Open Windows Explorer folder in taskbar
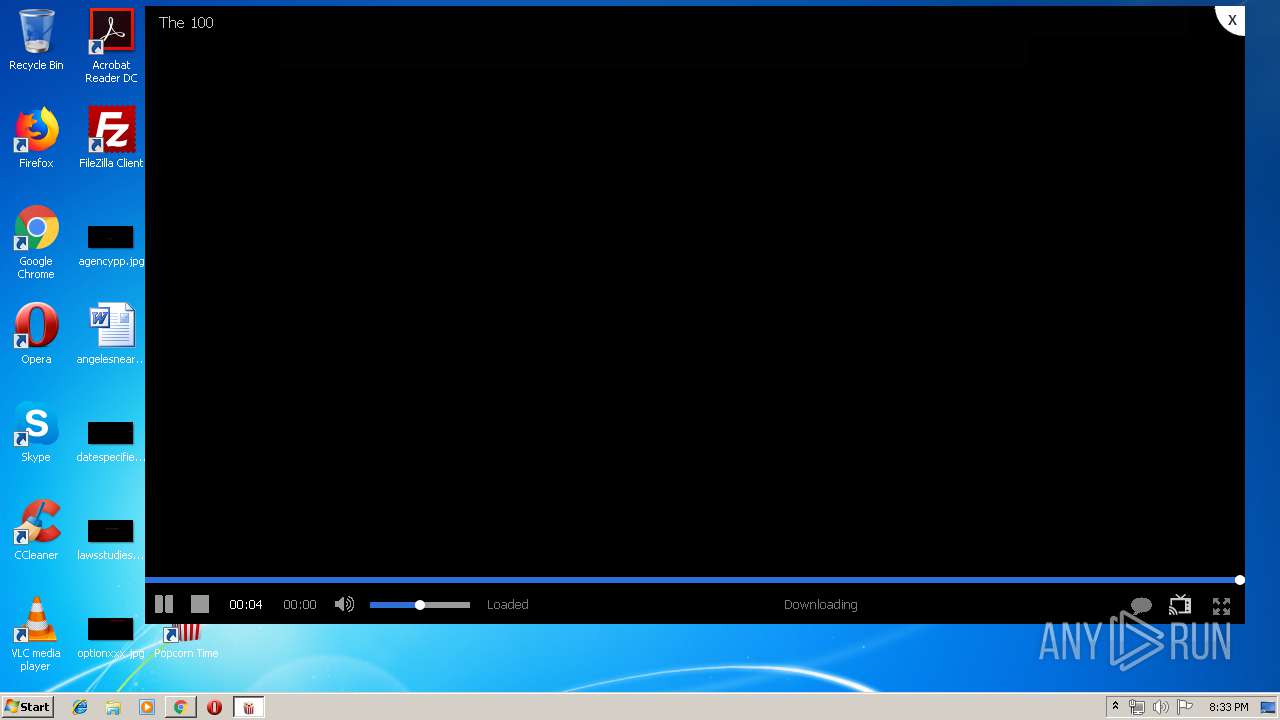The width and height of the screenshot is (1280, 720). (x=113, y=707)
